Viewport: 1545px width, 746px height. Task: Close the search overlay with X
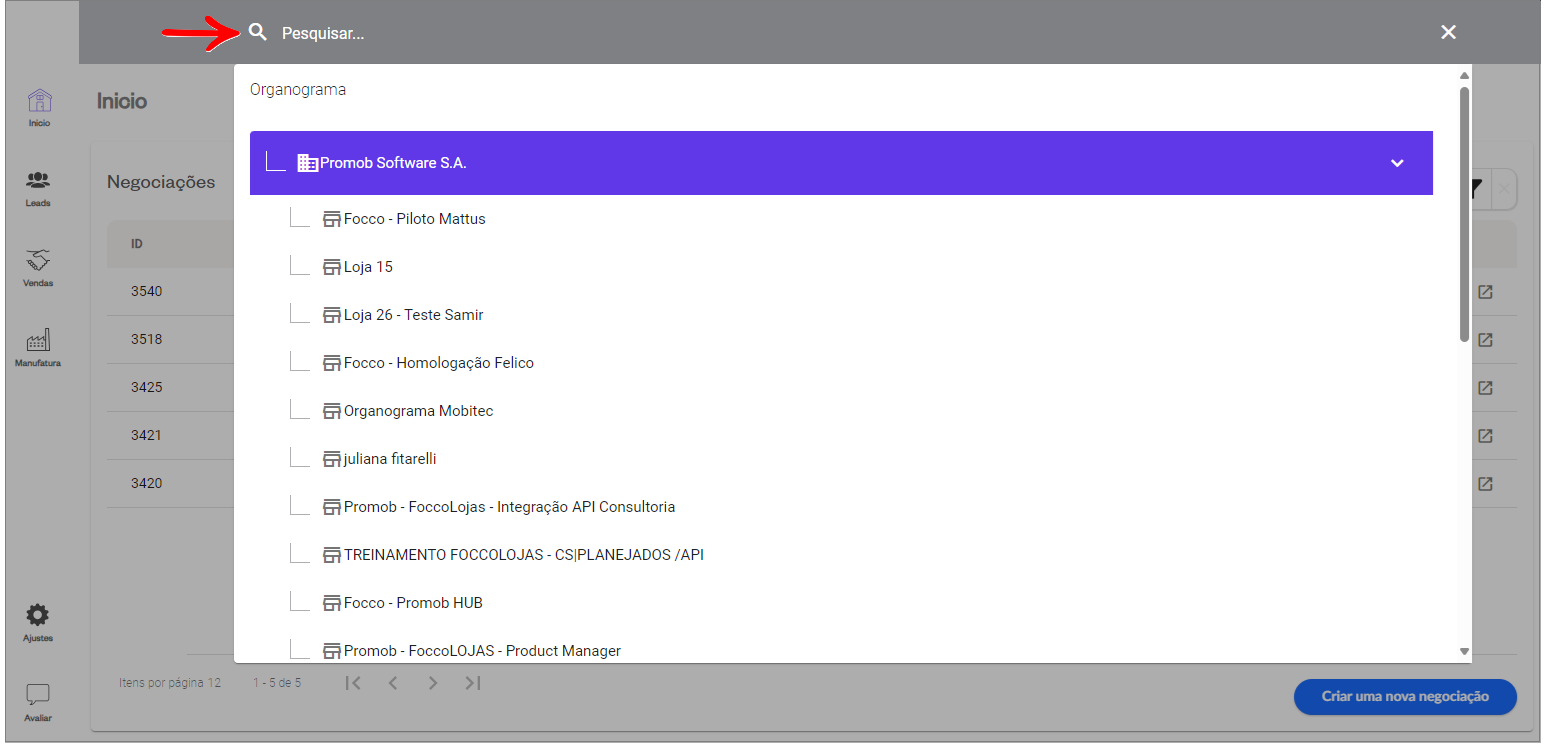click(x=1448, y=32)
